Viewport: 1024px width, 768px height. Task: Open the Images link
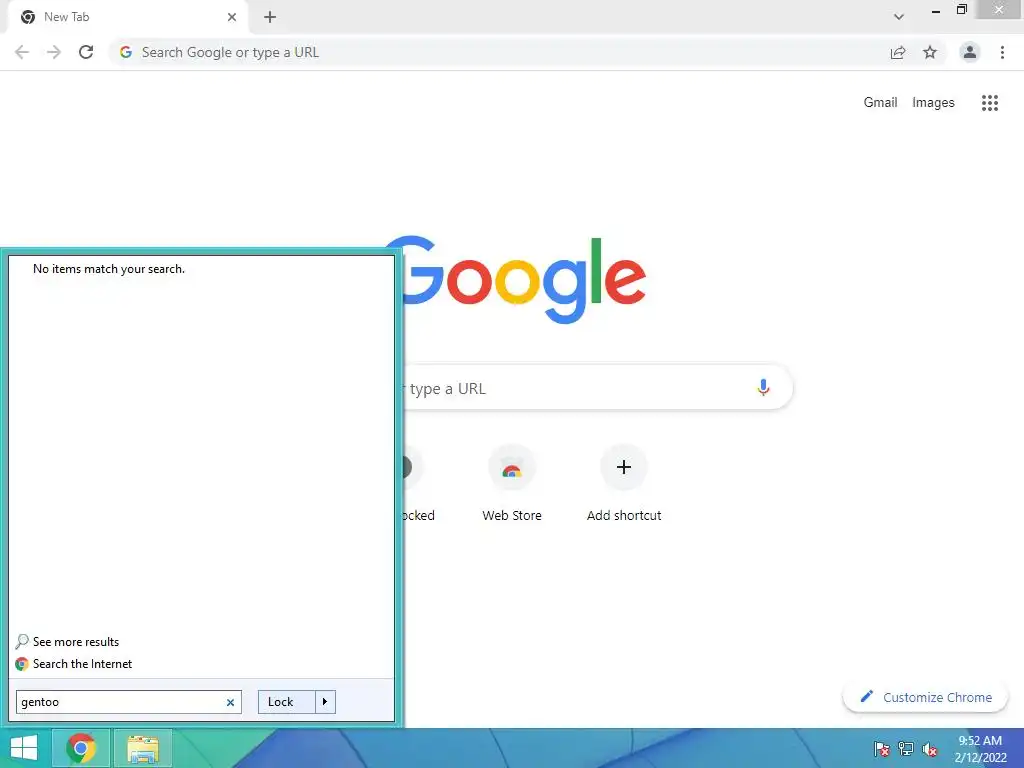click(x=933, y=103)
